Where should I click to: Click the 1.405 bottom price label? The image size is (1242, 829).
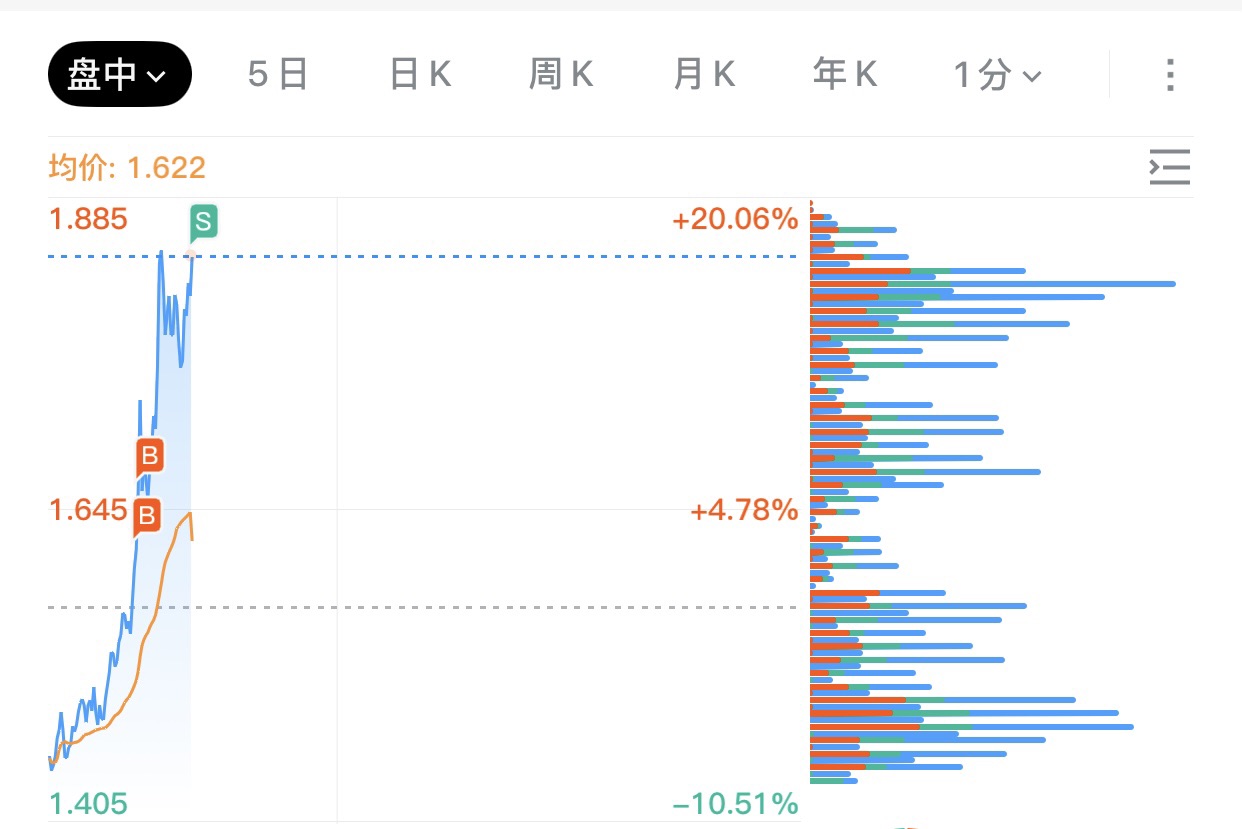[88, 803]
